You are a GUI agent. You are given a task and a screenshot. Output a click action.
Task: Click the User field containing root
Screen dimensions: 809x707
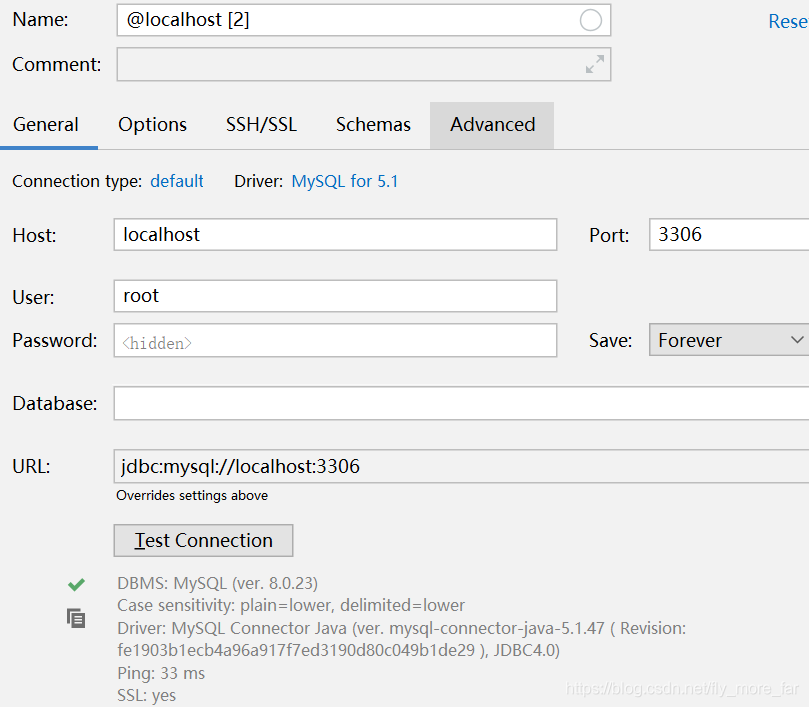pos(335,296)
